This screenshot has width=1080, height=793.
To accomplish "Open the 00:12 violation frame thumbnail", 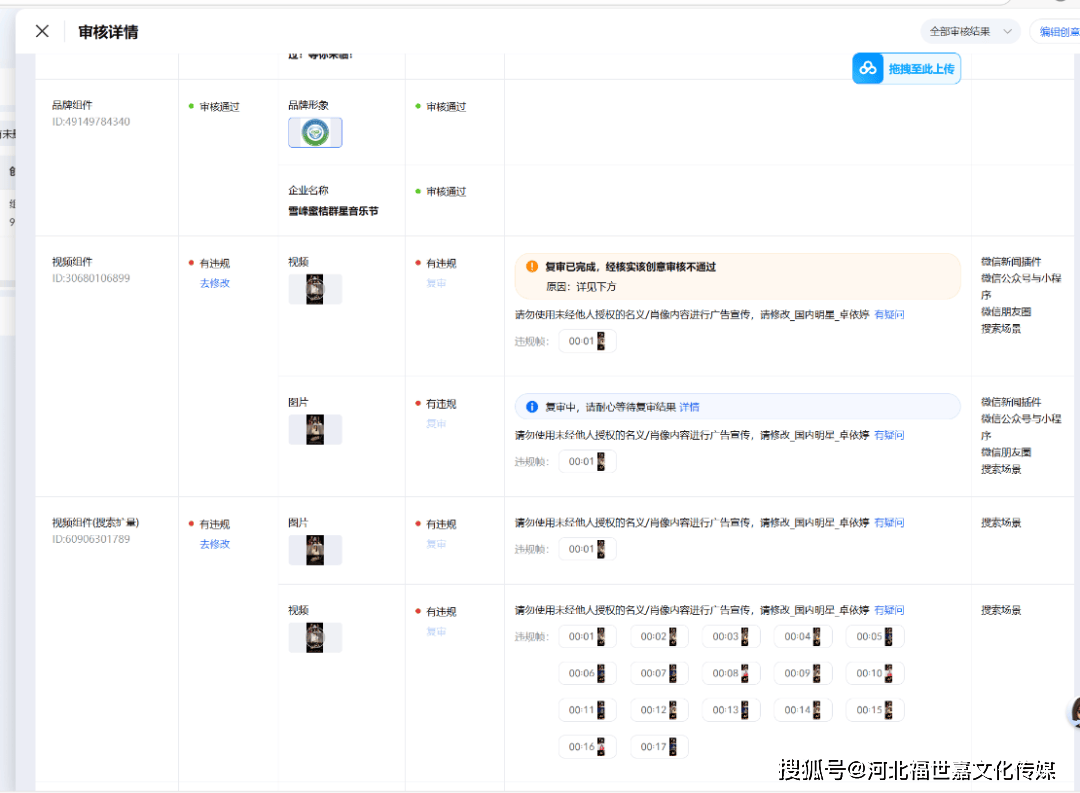I will pyautogui.click(x=659, y=710).
